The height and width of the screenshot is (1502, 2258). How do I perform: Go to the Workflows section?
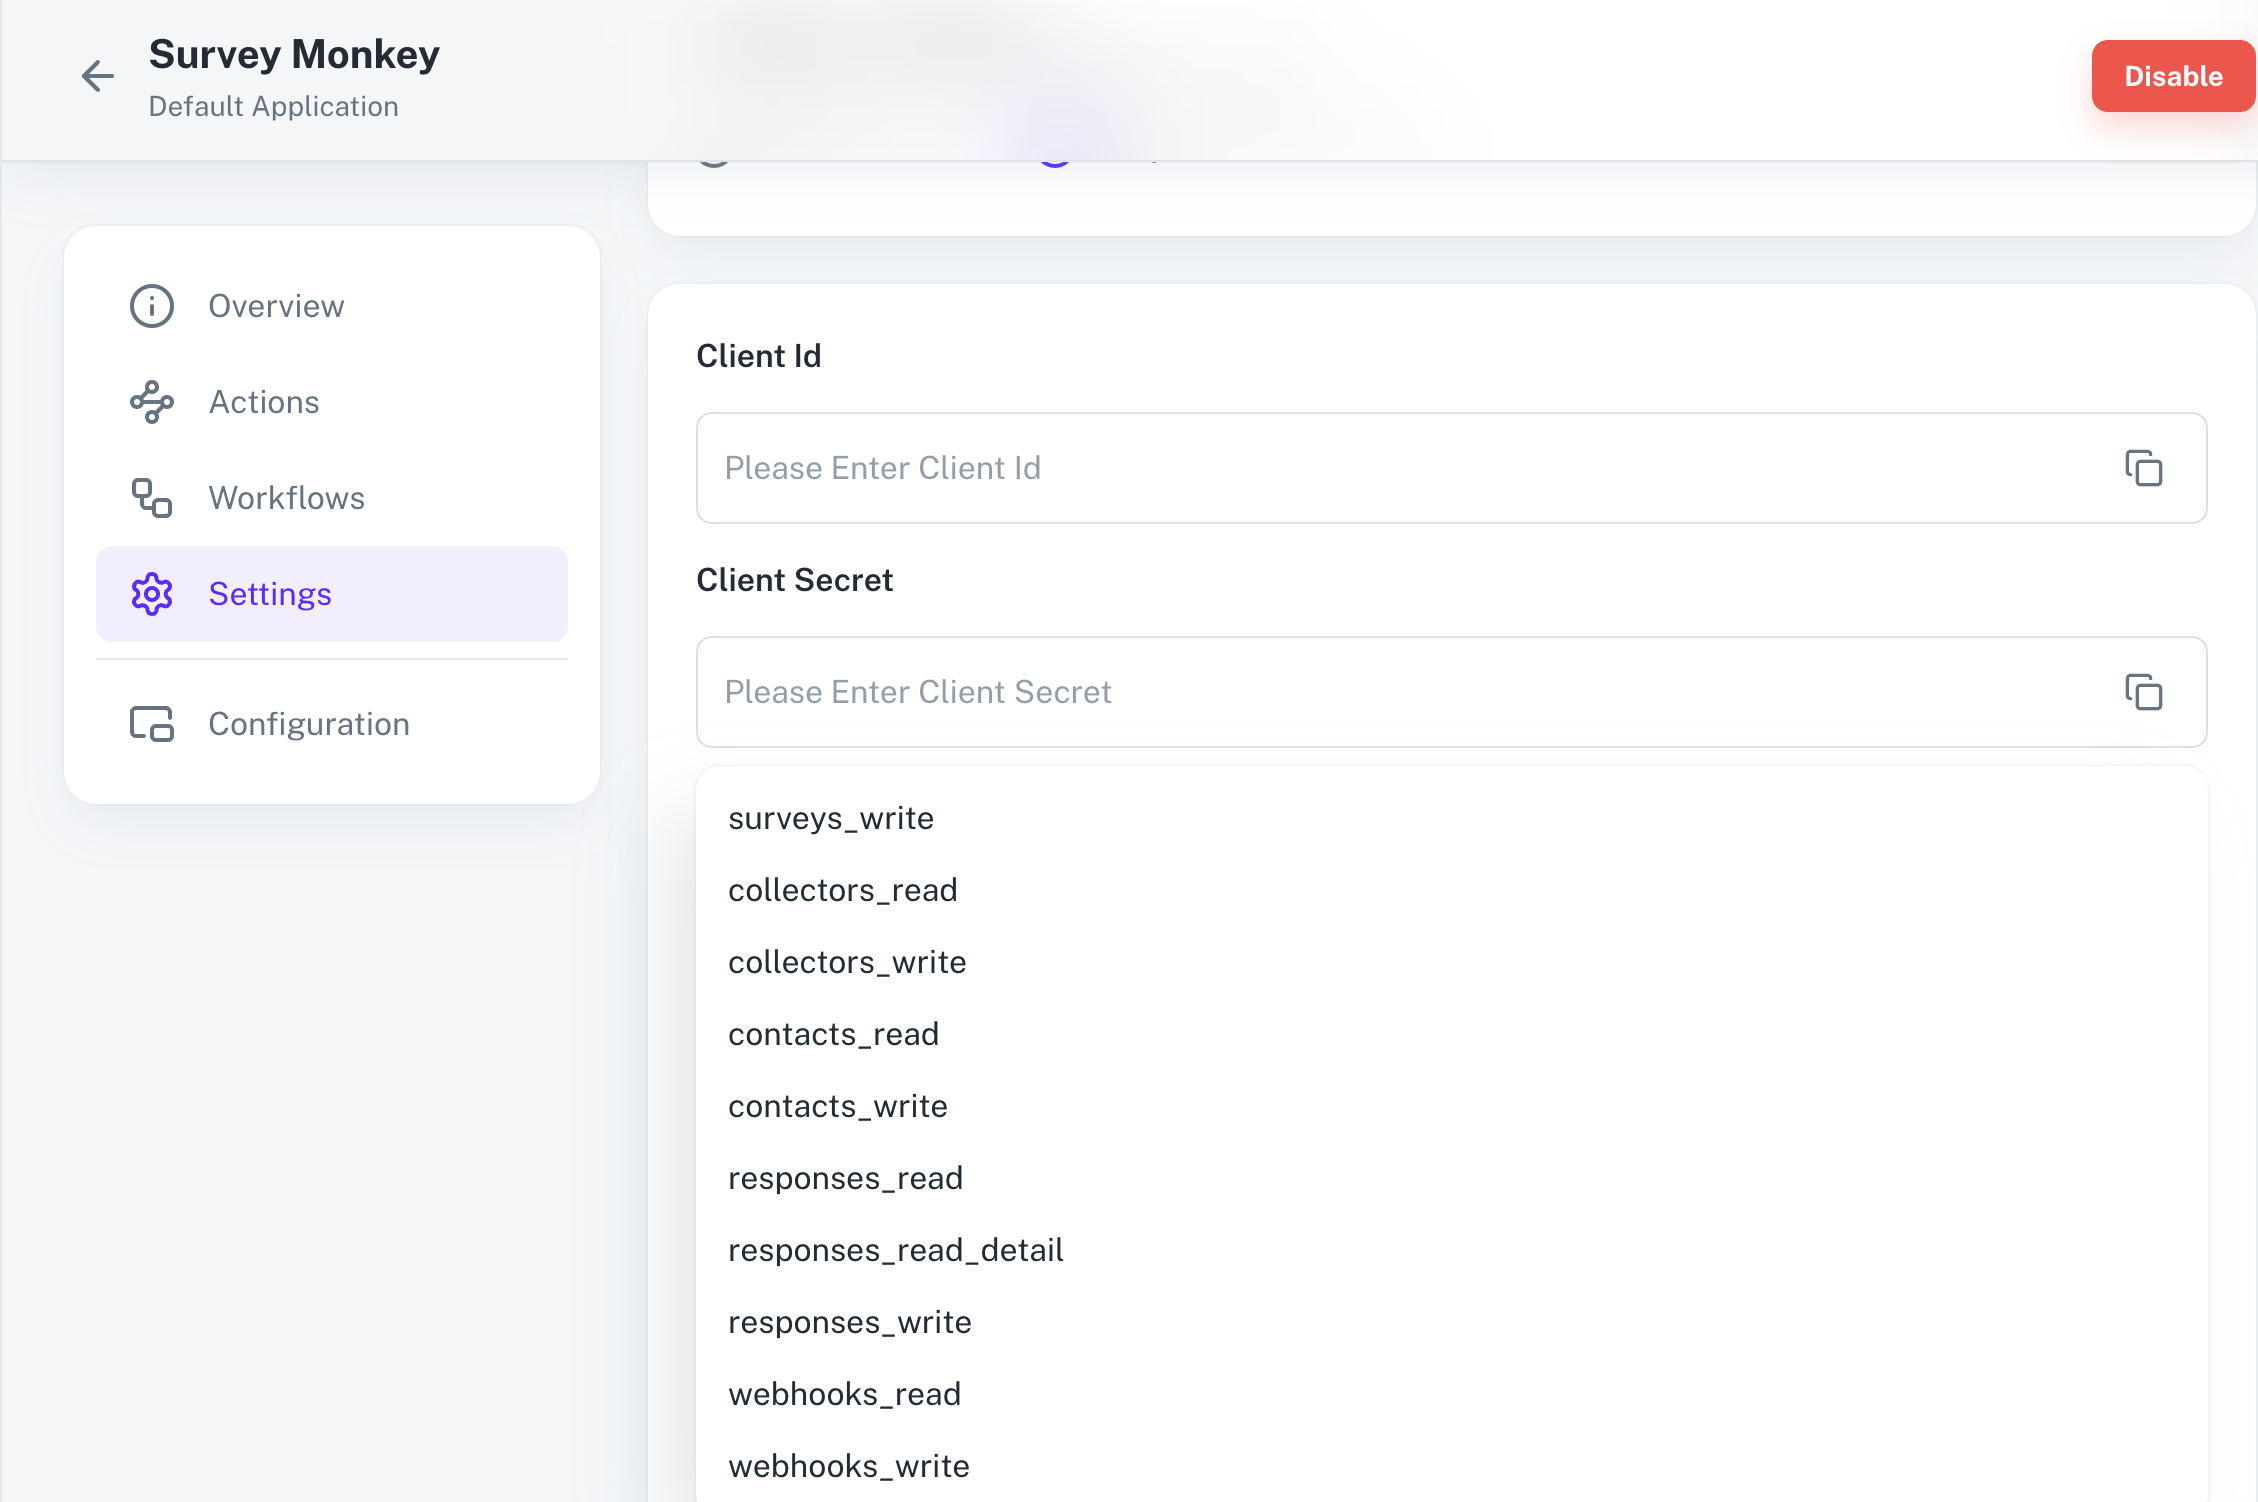286,498
